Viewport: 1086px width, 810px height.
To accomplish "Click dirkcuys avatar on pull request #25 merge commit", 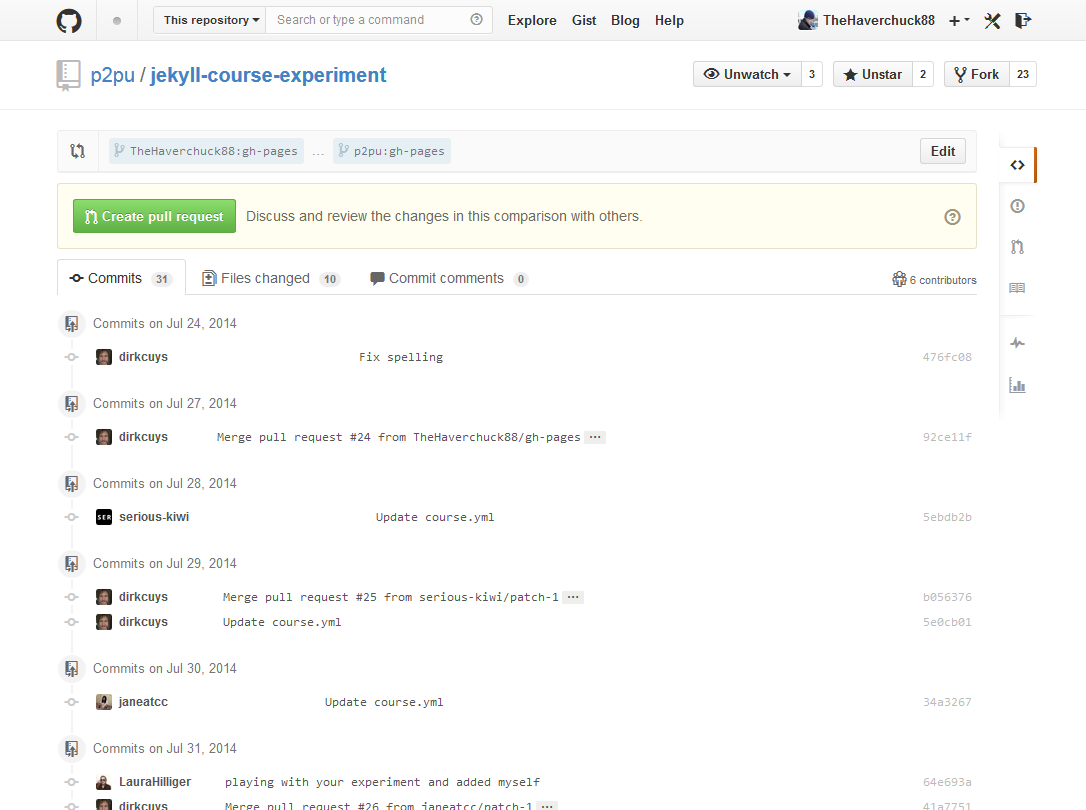I will 104,597.
